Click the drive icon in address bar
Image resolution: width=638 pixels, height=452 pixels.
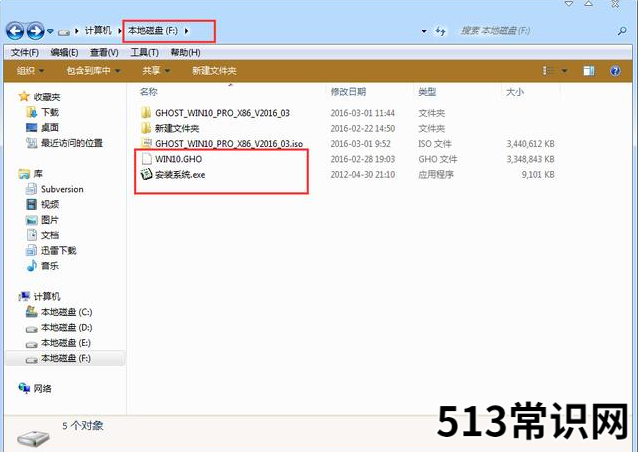(x=64, y=31)
